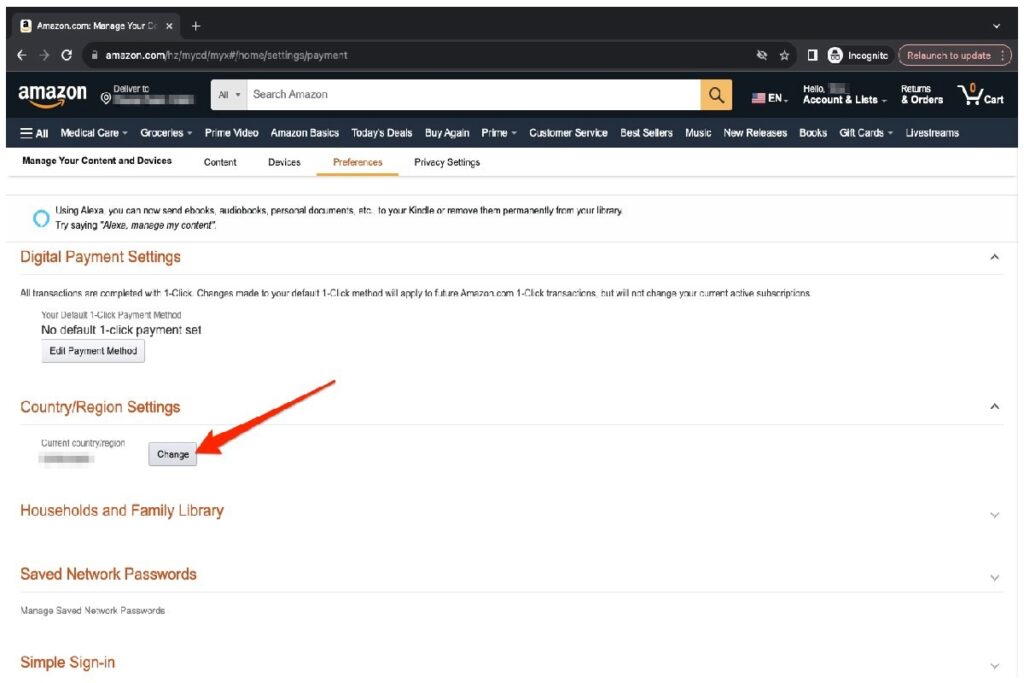Collapse Country/Region Settings section
Screen dimensions: 1024x683
[x=994, y=407]
